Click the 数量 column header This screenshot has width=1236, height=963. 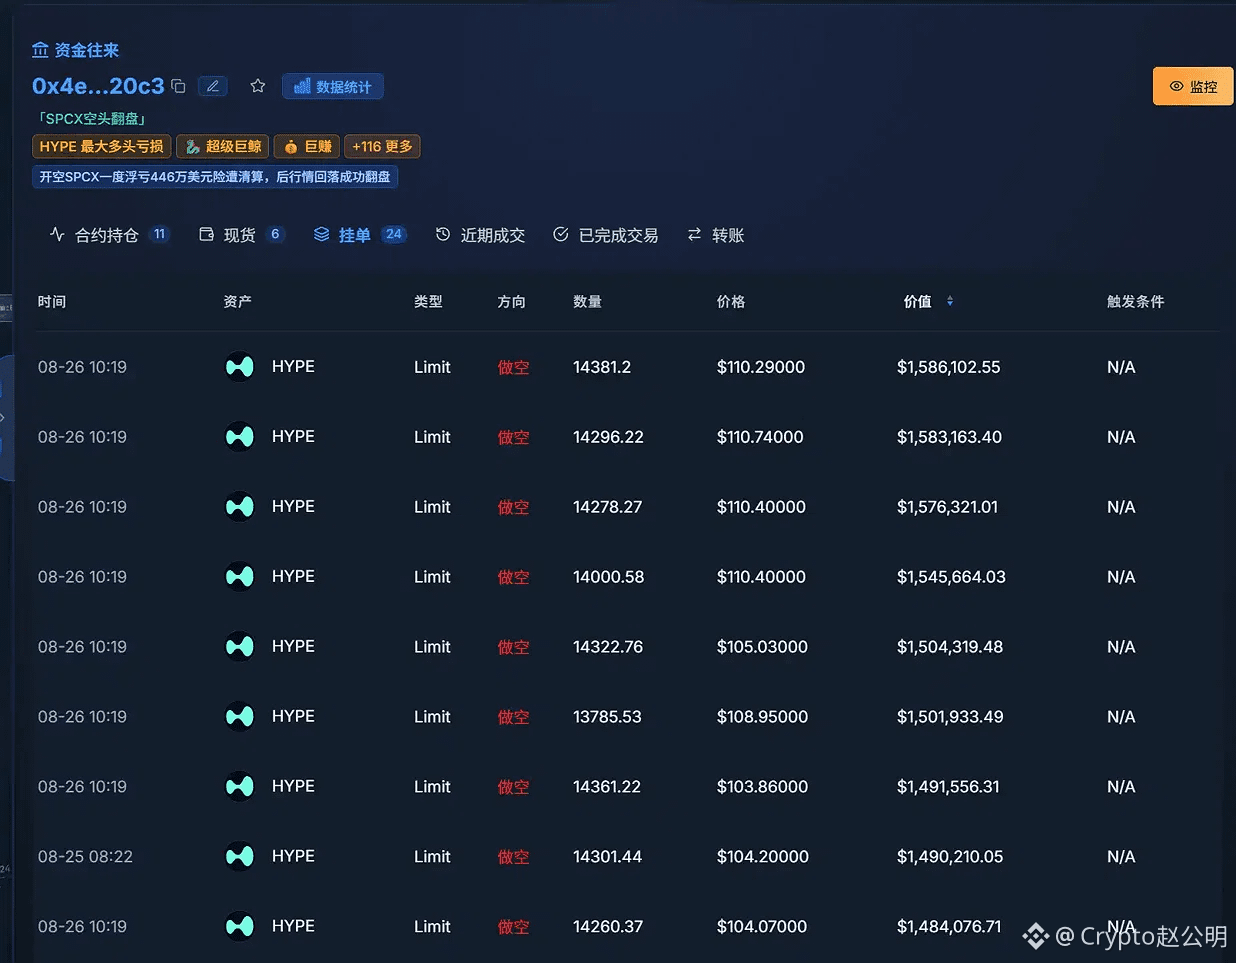pyautogui.click(x=587, y=301)
